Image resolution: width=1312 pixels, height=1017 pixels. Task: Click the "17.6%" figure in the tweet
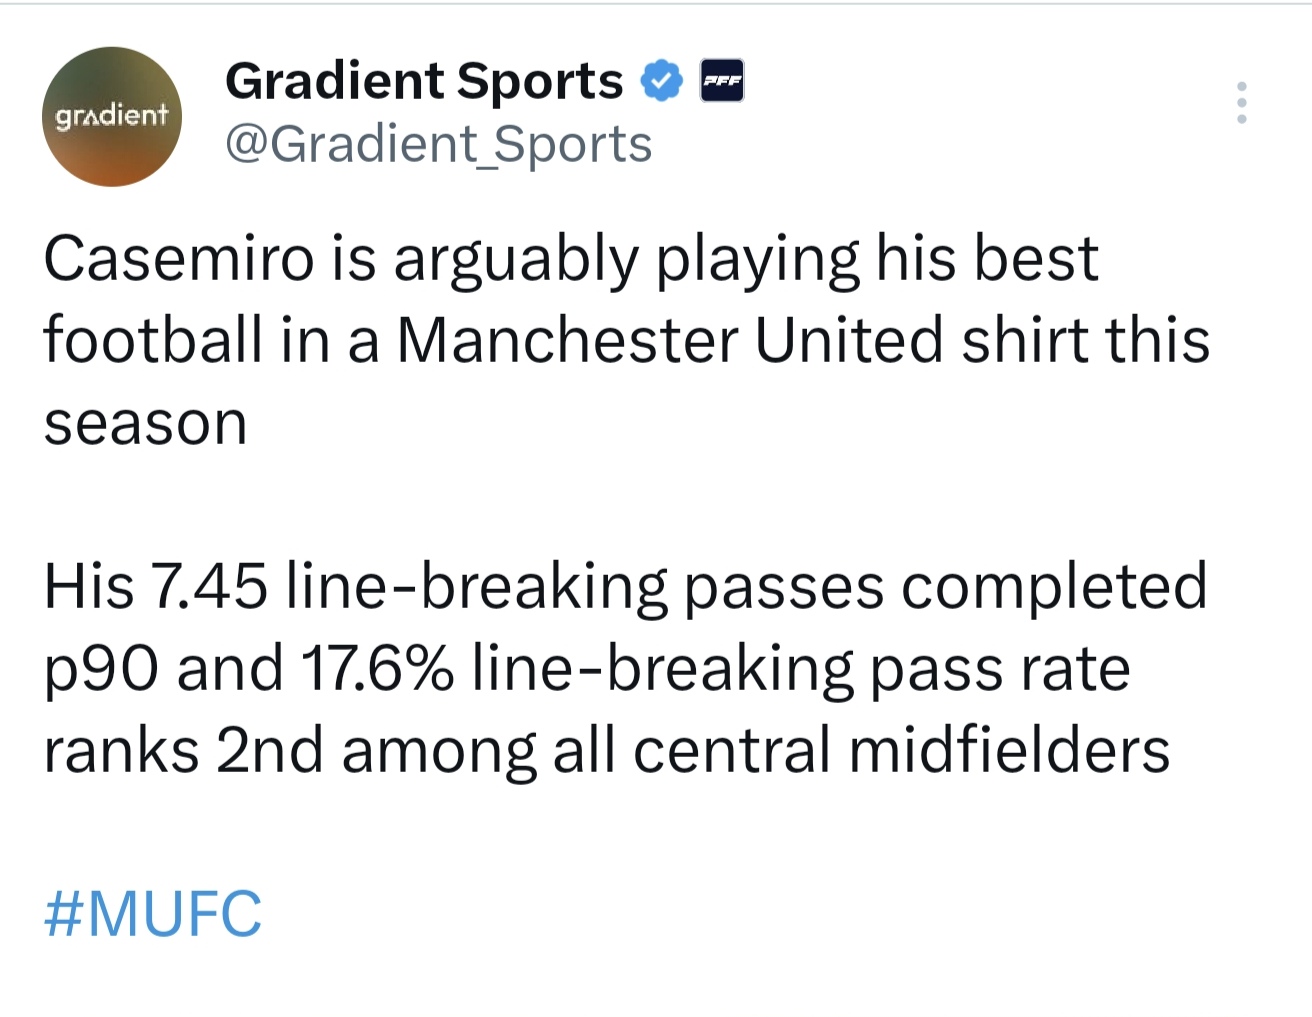374,668
